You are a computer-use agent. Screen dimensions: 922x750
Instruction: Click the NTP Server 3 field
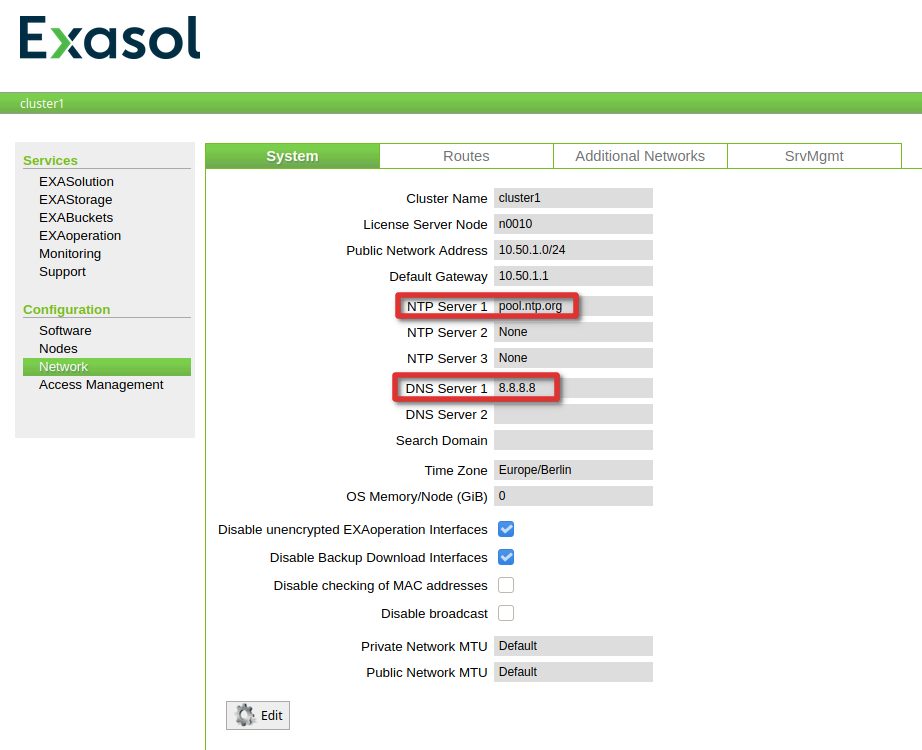(573, 358)
